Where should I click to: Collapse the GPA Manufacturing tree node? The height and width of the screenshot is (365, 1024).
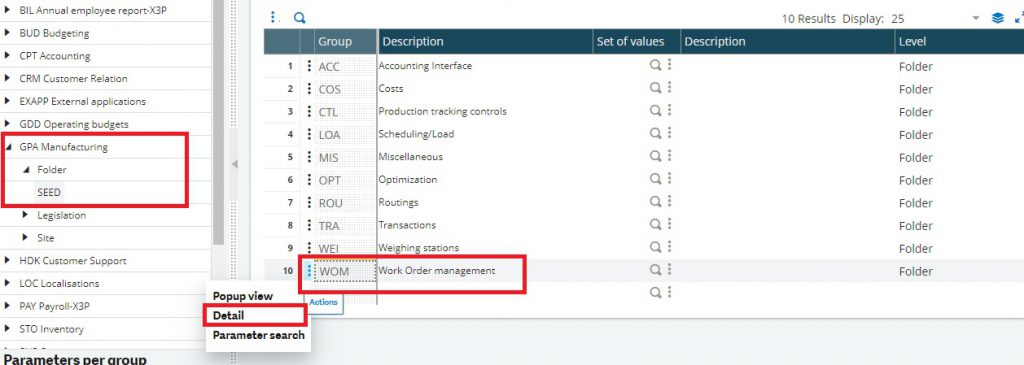click(7, 147)
